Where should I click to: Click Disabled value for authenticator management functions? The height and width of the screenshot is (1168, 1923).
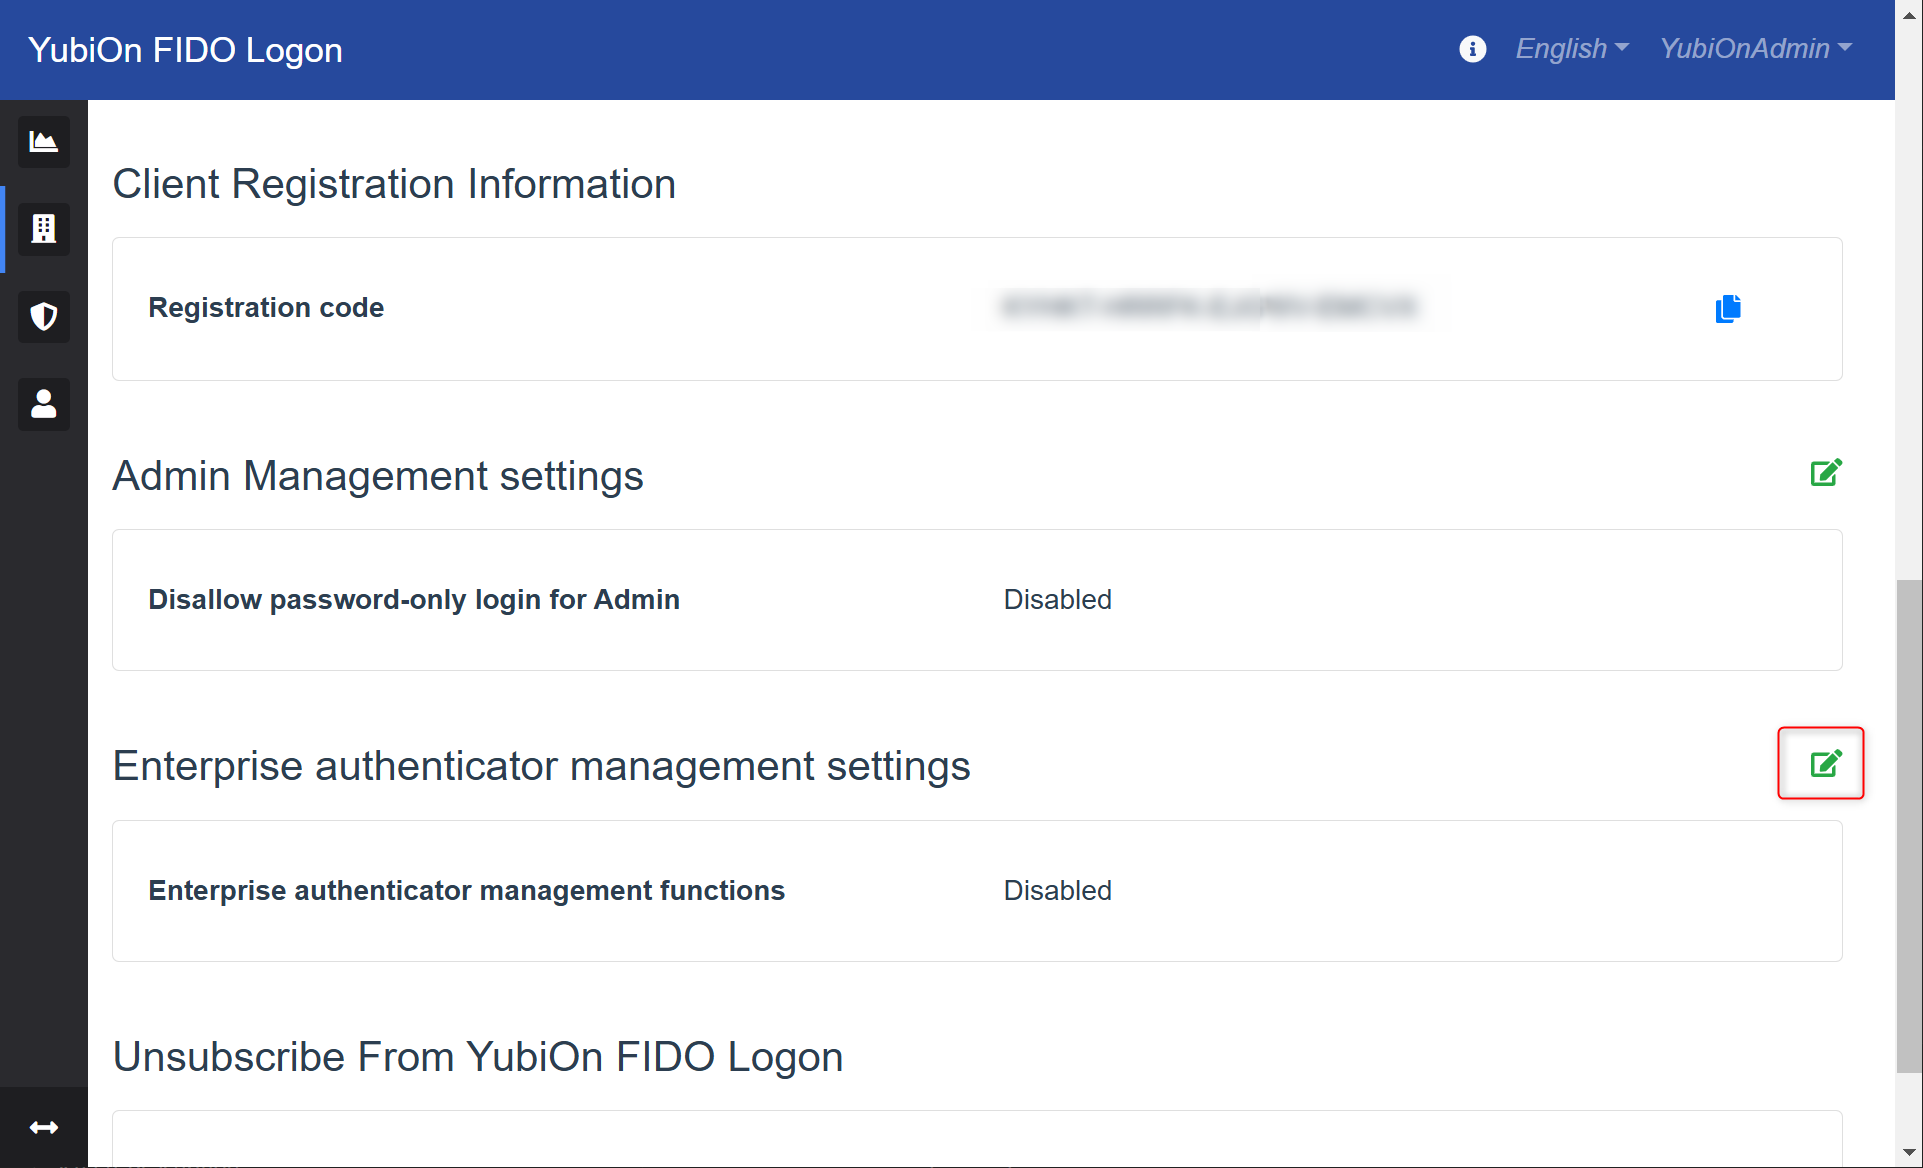pos(1057,891)
